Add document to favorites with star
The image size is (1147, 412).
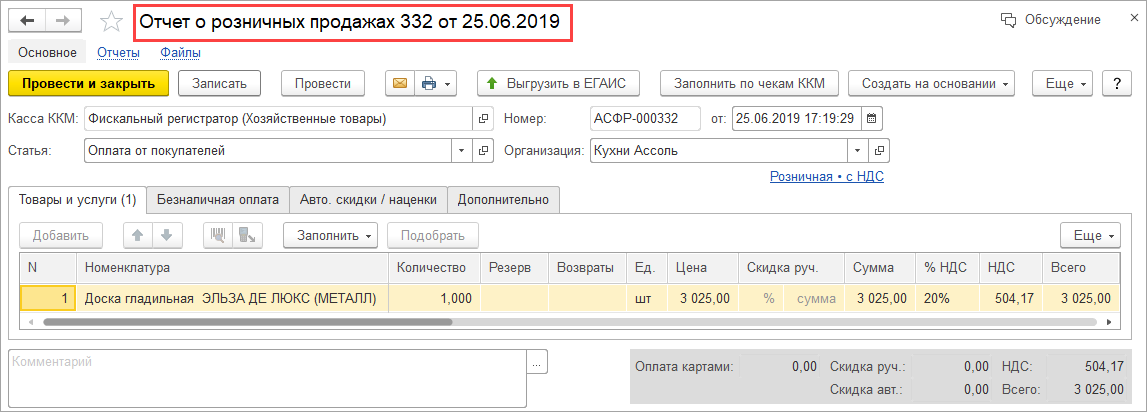tap(113, 21)
